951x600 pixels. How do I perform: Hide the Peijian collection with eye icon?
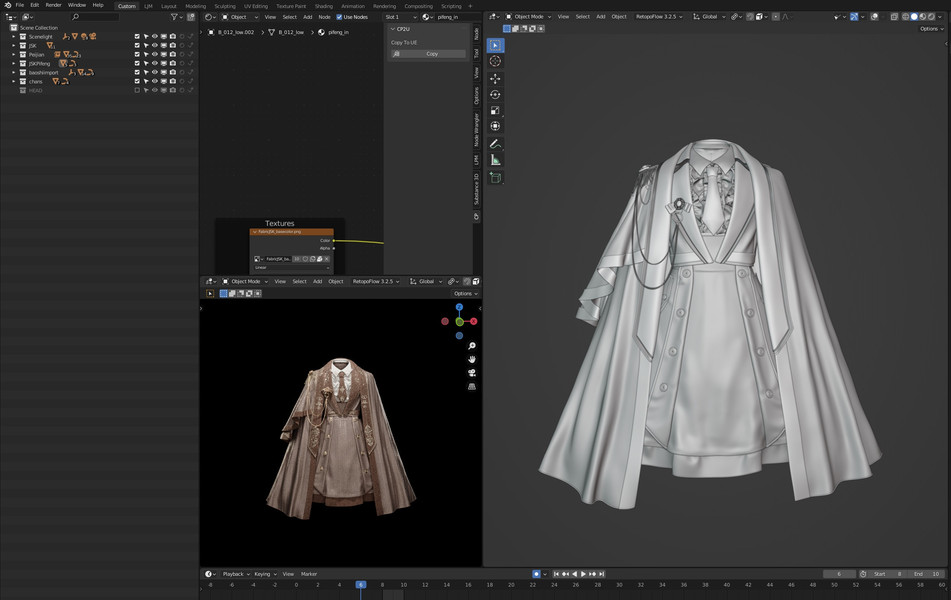click(155, 54)
